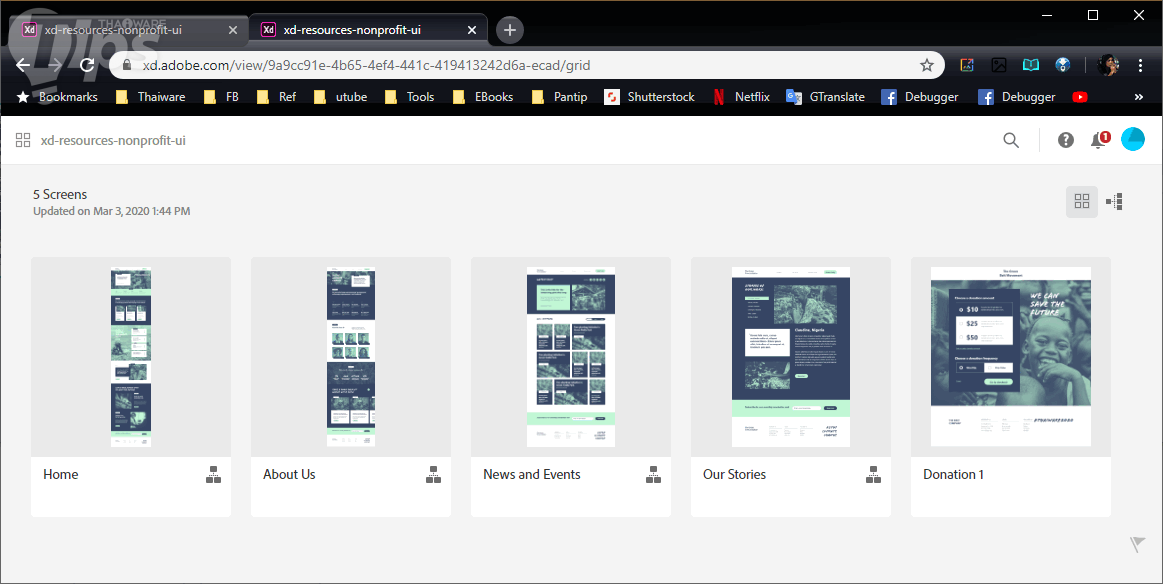This screenshot has height=584, width=1163.
Task: Click the globe extension icon
Action: click(1063, 65)
